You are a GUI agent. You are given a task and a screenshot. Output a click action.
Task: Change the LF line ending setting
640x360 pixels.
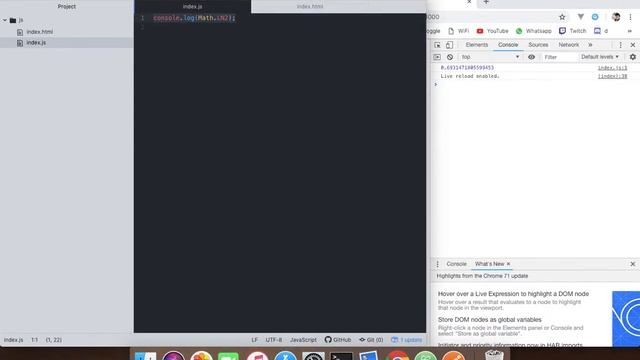pyautogui.click(x=254, y=340)
